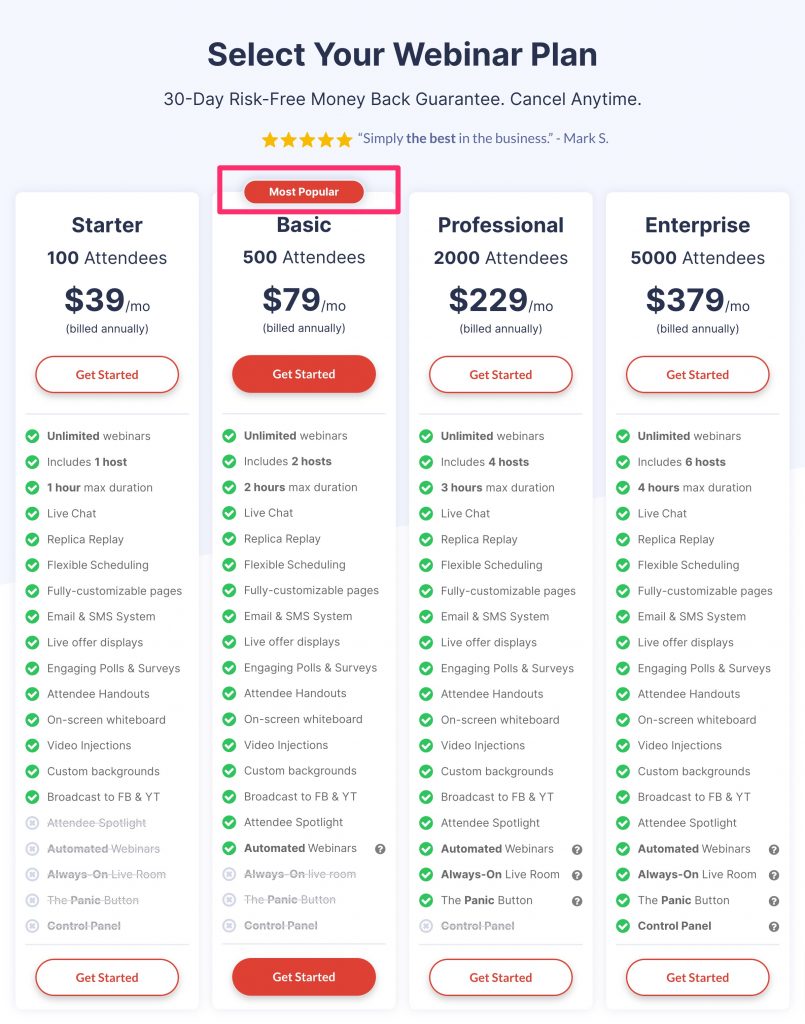Click top Get Started button for Basic
The width and height of the screenshot is (805, 1024).
click(x=304, y=374)
